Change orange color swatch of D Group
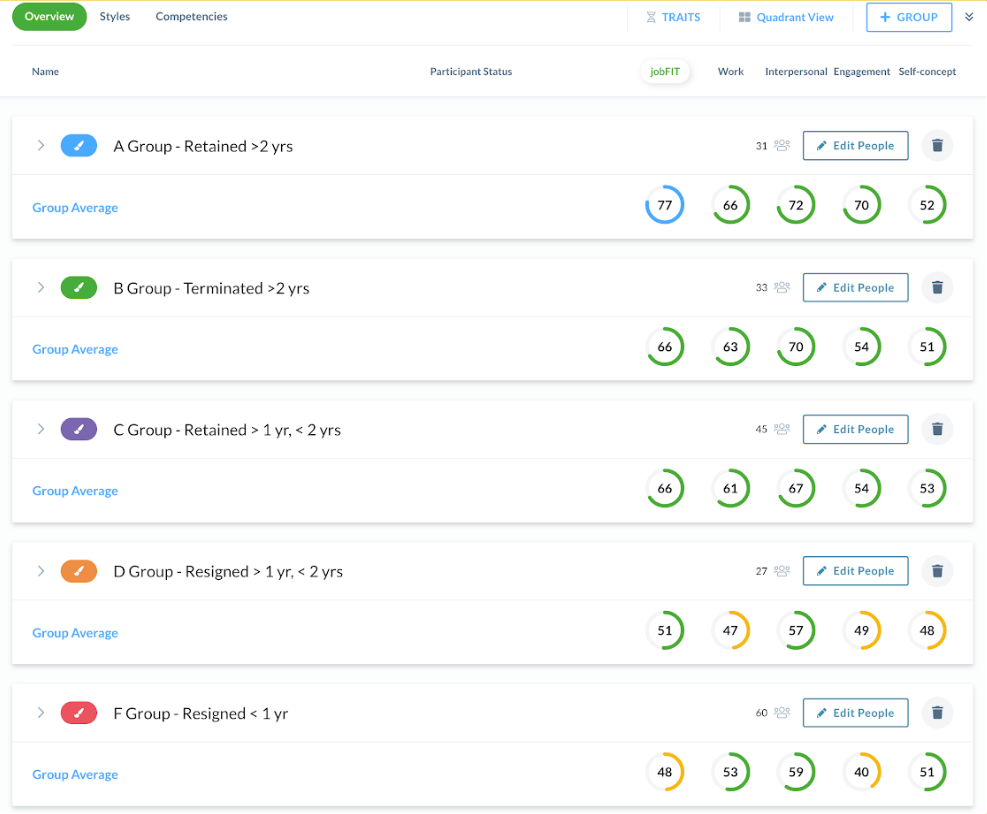987x814 pixels. click(x=79, y=571)
